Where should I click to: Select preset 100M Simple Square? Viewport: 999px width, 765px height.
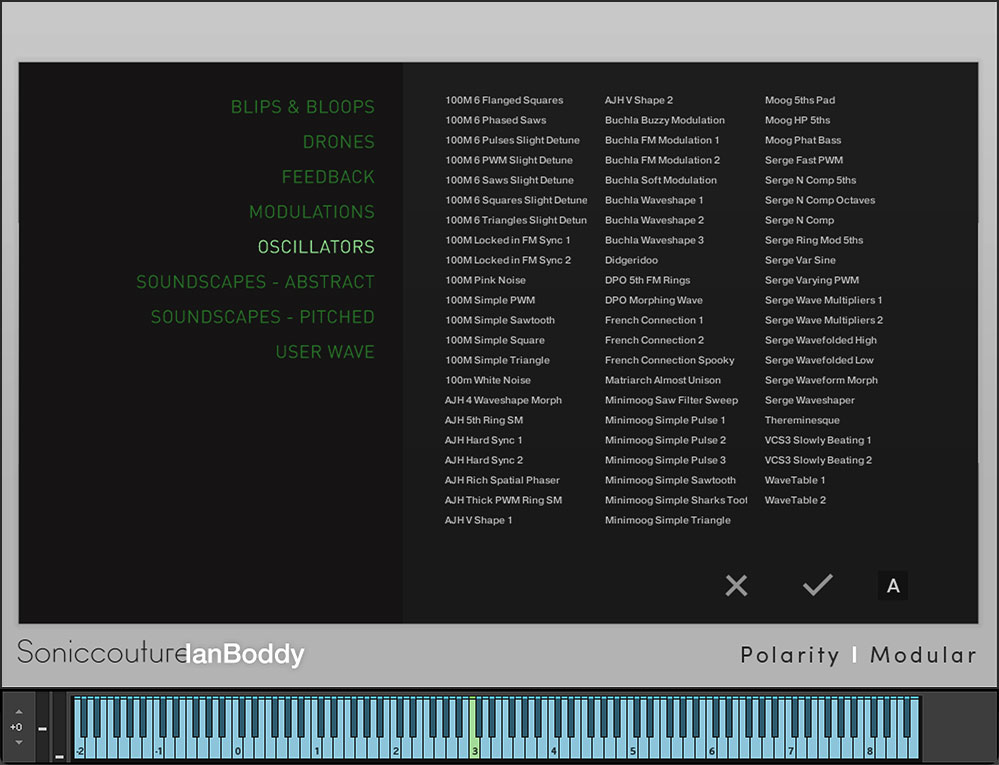[495, 340]
